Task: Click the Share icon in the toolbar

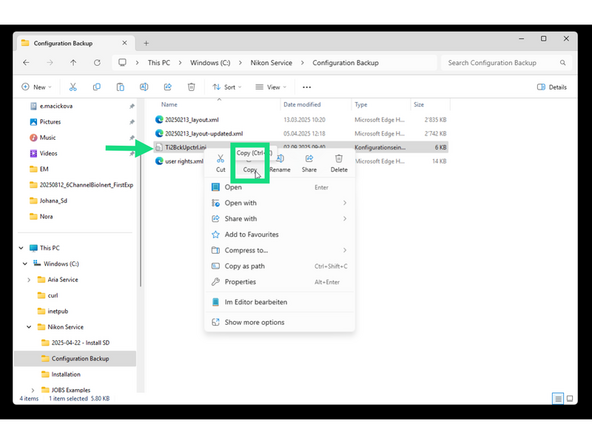Action: (168, 87)
